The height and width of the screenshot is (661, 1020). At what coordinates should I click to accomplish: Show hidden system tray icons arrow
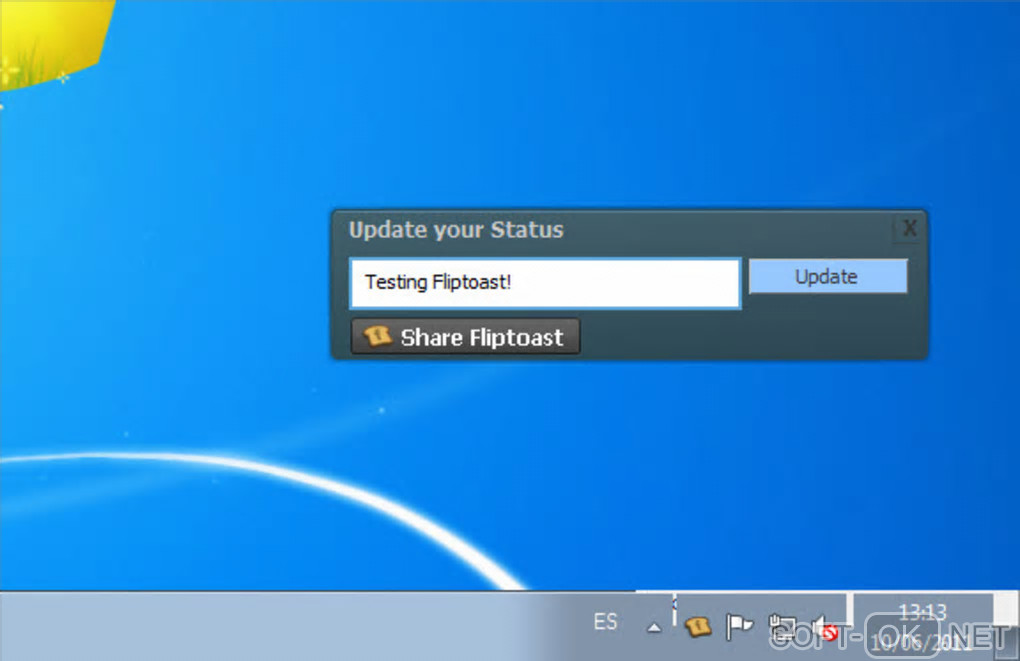coord(654,627)
